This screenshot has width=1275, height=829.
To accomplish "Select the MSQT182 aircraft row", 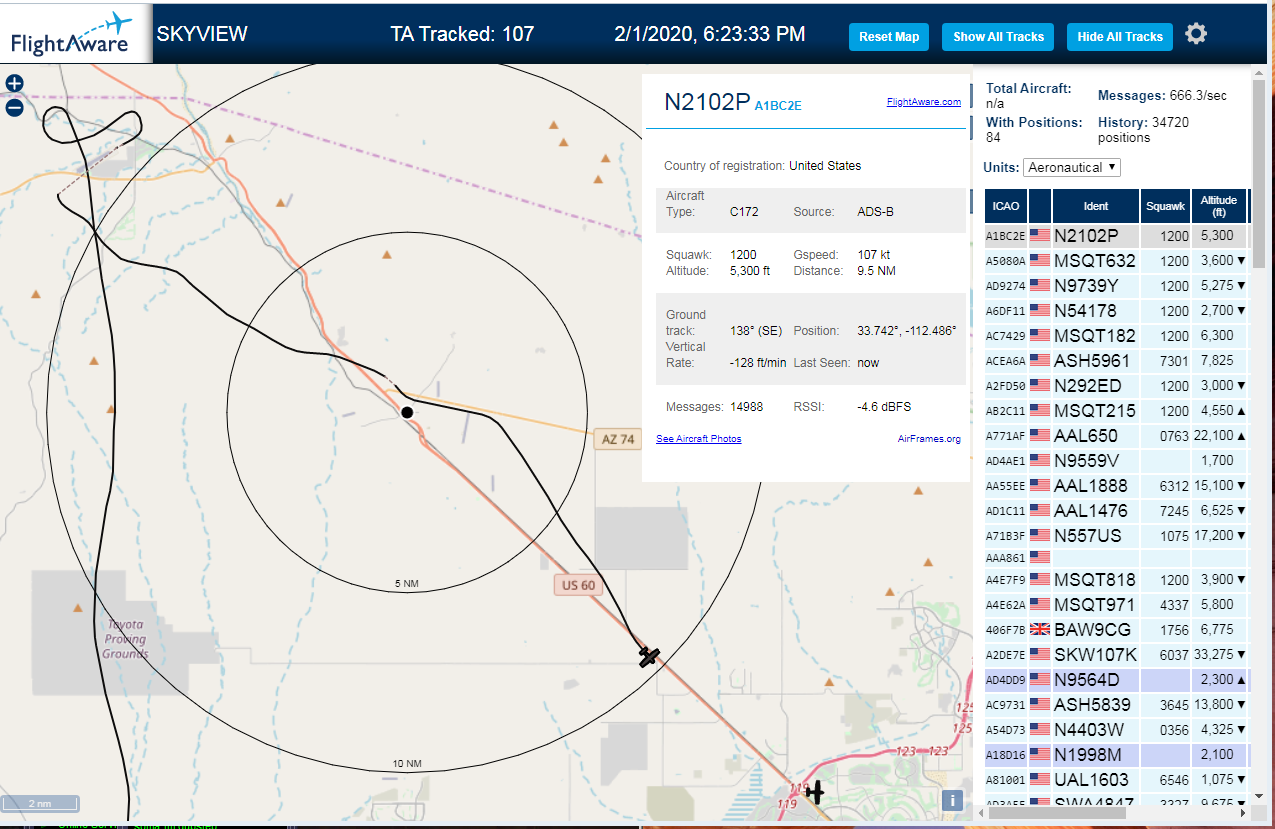I will [x=1116, y=336].
